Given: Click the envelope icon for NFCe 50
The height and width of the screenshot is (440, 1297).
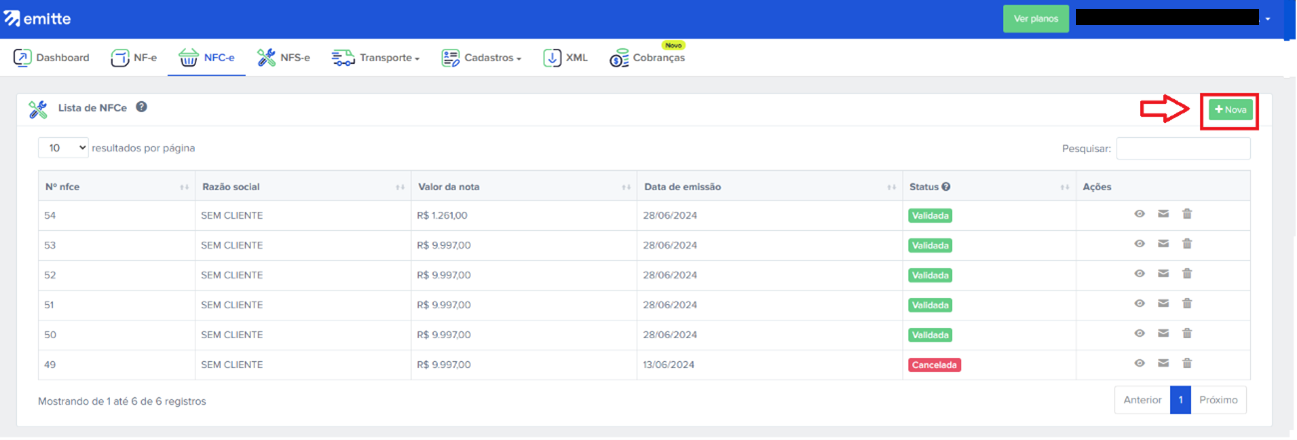Looking at the screenshot, I should [1163, 334].
